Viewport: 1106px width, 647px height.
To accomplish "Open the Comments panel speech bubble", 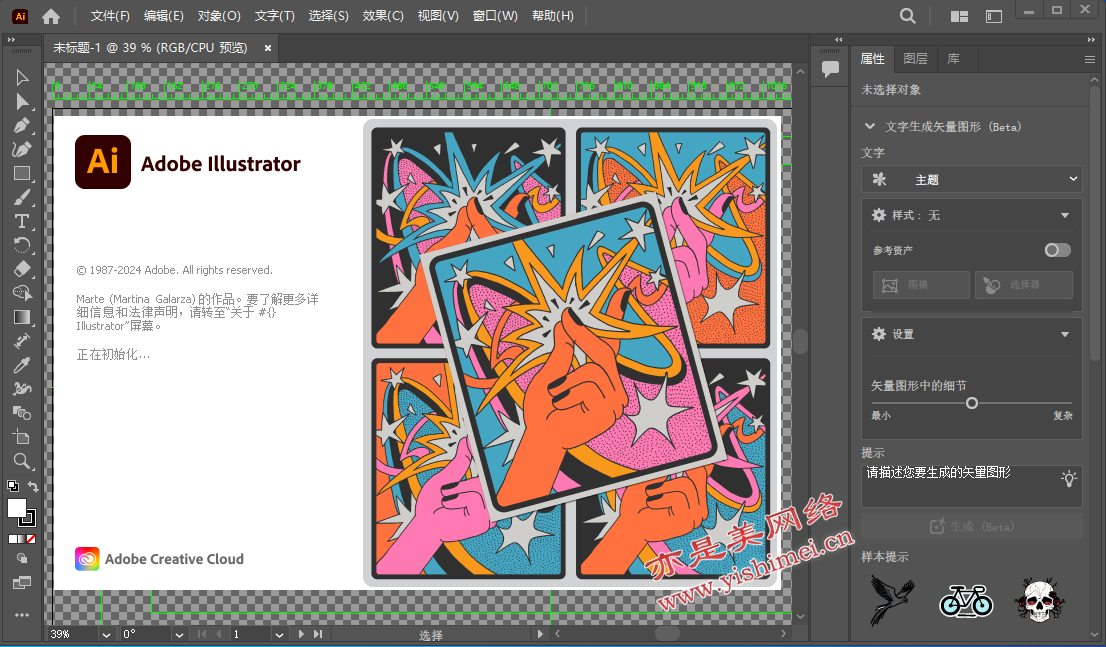I will point(830,69).
